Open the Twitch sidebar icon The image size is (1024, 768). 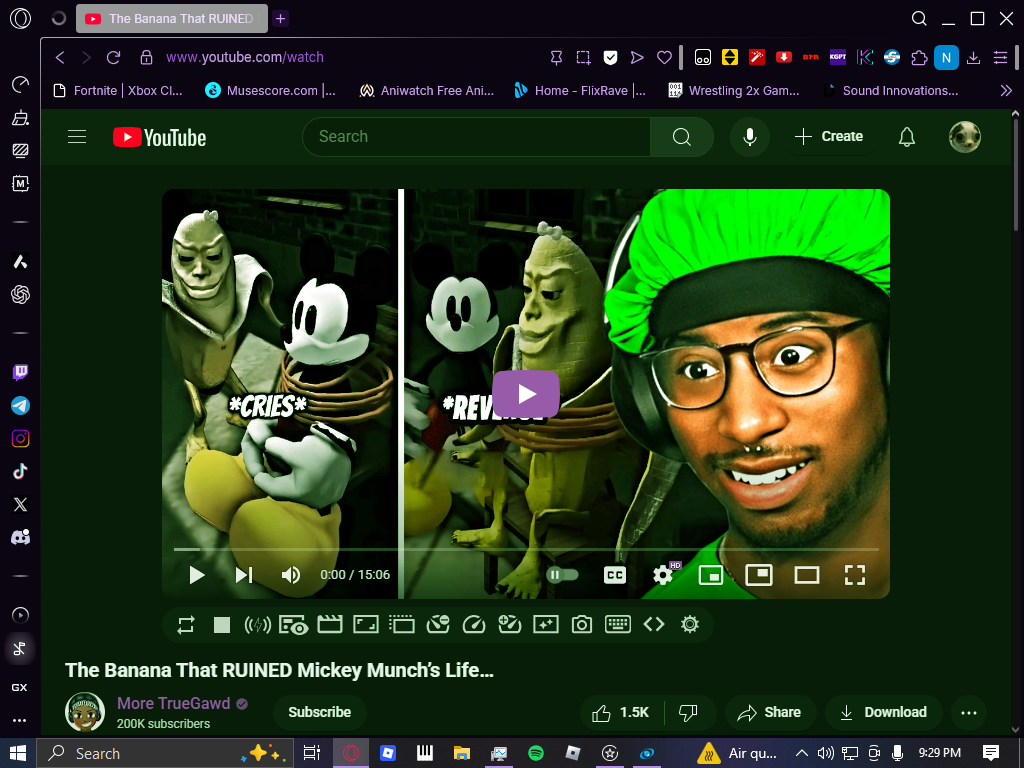coord(20,372)
